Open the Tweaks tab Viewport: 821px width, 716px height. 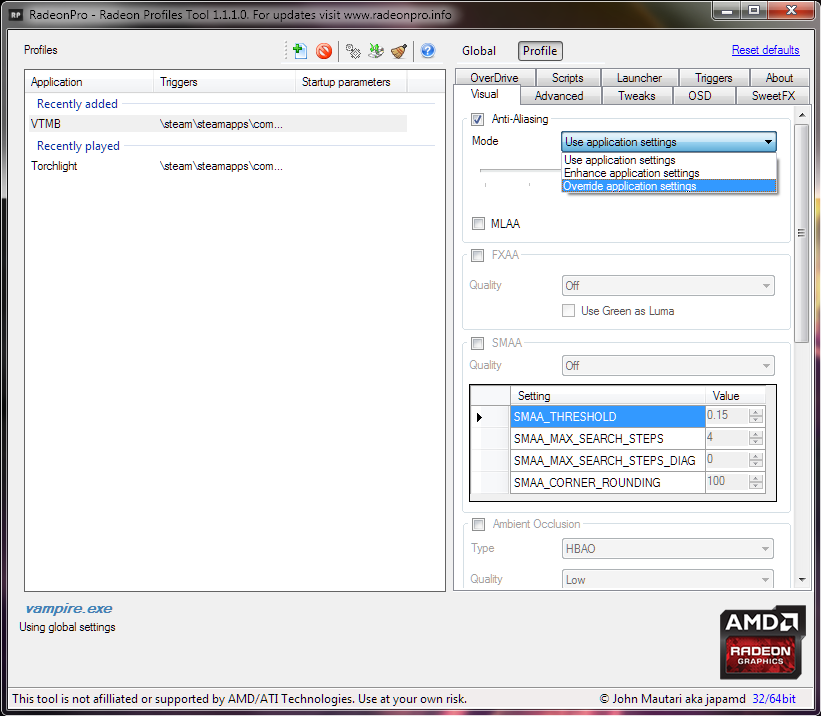click(637, 96)
